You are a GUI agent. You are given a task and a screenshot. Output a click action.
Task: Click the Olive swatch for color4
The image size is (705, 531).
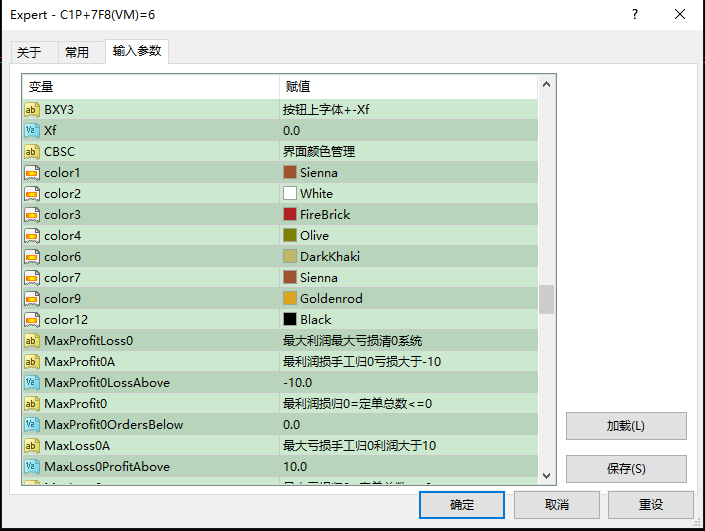290,236
